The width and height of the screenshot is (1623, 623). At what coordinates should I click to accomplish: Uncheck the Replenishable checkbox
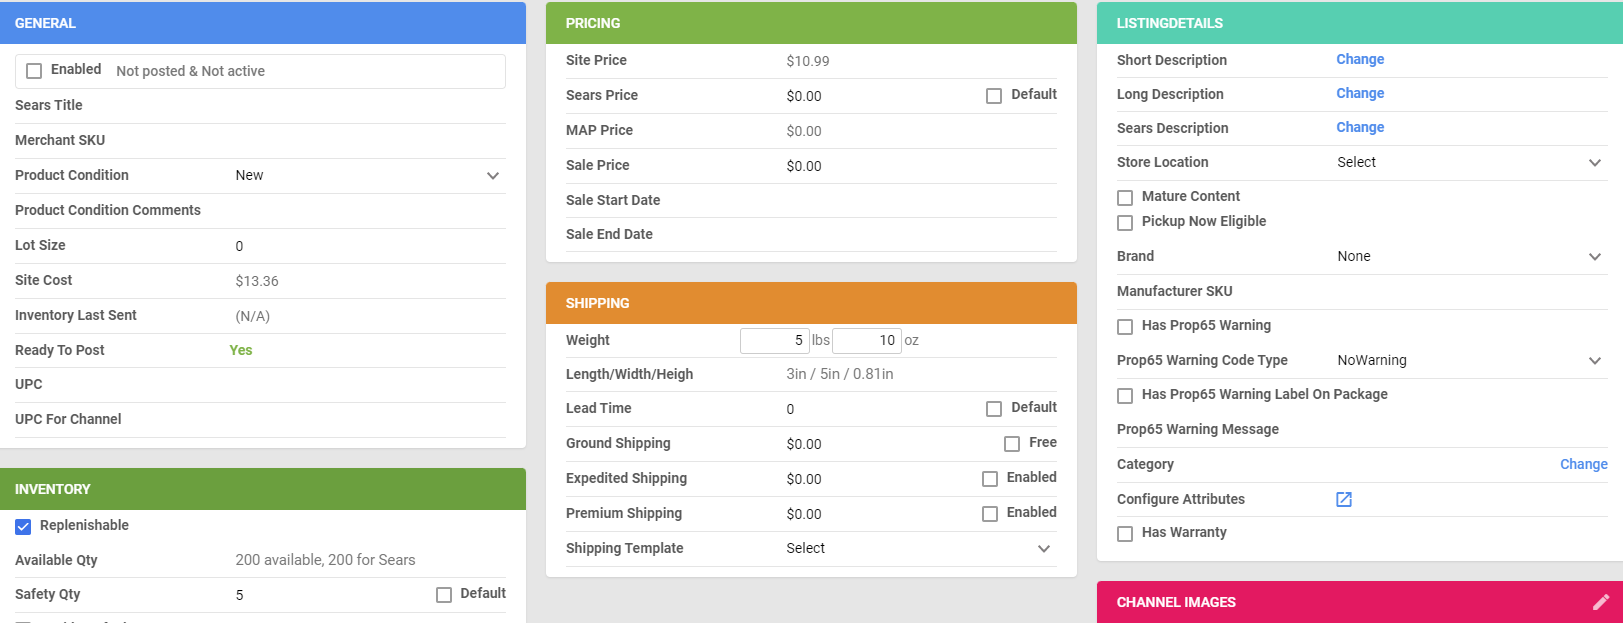pyautogui.click(x=23, y=527)
